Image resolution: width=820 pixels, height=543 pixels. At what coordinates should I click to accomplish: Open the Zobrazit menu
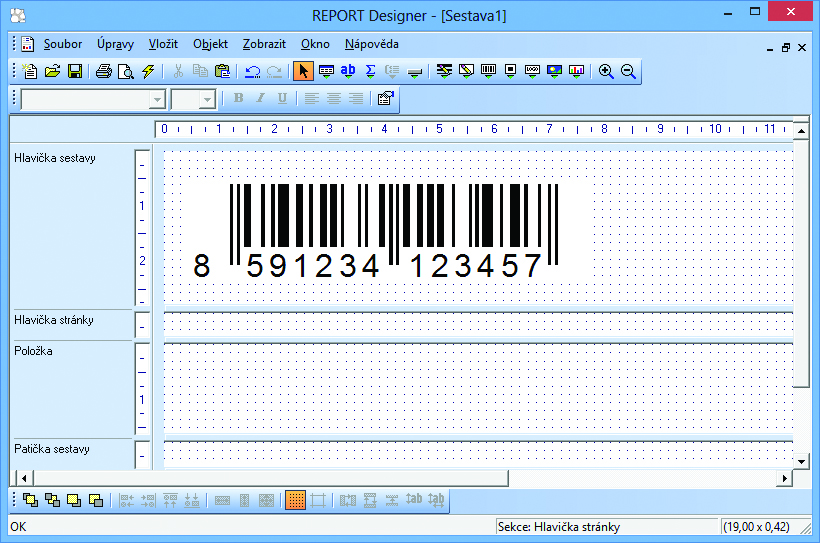pyautogui.click(x=264, y=44)
